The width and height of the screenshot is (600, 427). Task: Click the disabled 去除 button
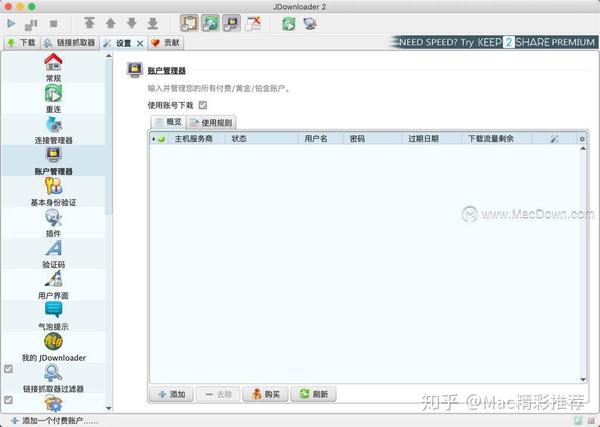click(218, 394)
